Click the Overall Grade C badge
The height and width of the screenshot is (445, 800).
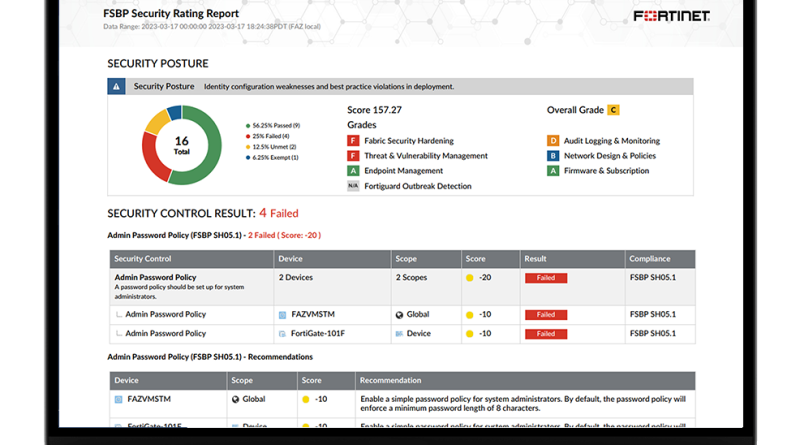click(613, 110)
